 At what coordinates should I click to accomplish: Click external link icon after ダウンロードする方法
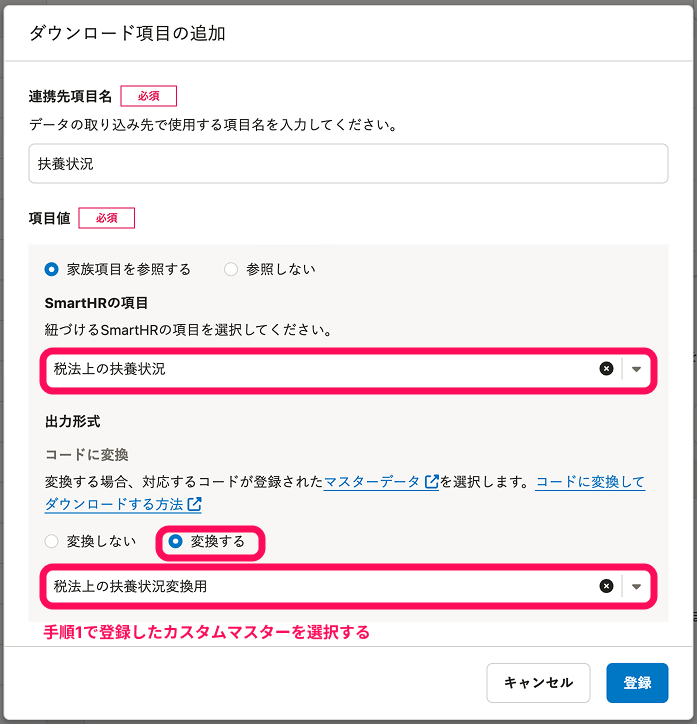[194, 505]
